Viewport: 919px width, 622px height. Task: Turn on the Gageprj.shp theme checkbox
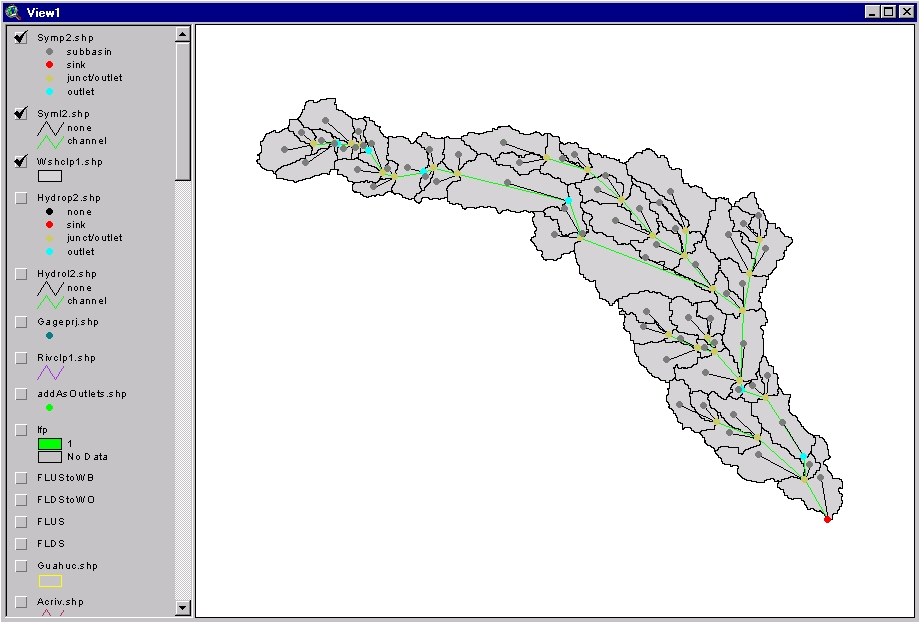pos(21,322)
